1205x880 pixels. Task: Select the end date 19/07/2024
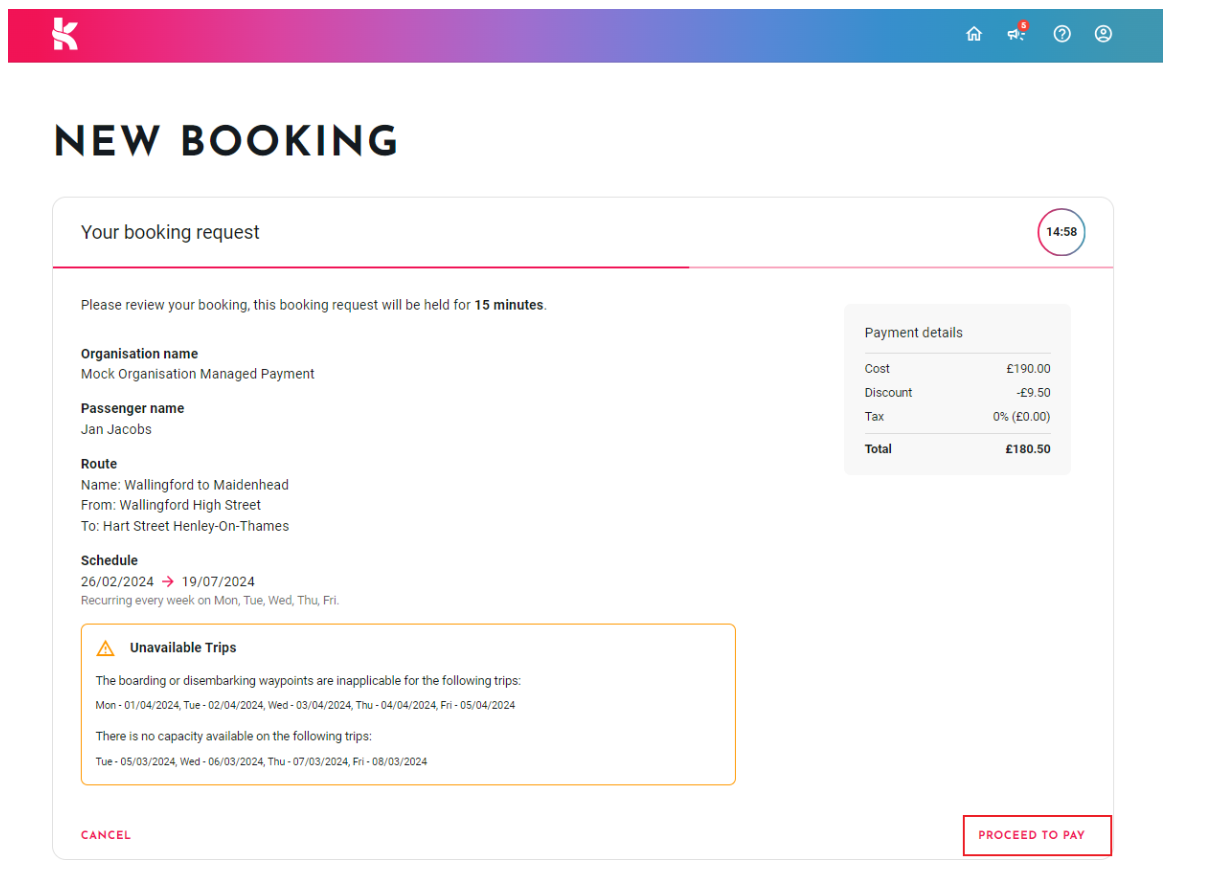(218, 581)
